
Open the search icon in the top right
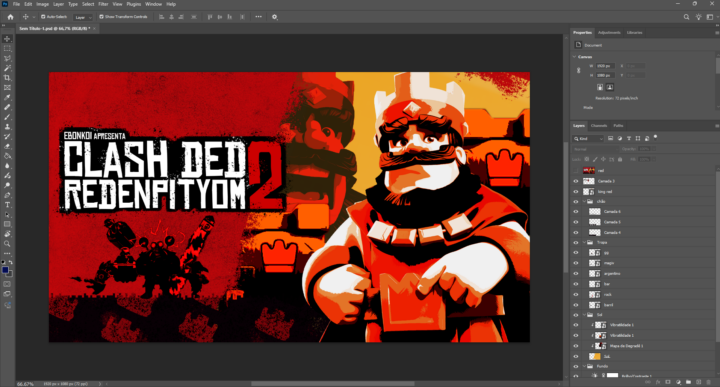[686, 17]
